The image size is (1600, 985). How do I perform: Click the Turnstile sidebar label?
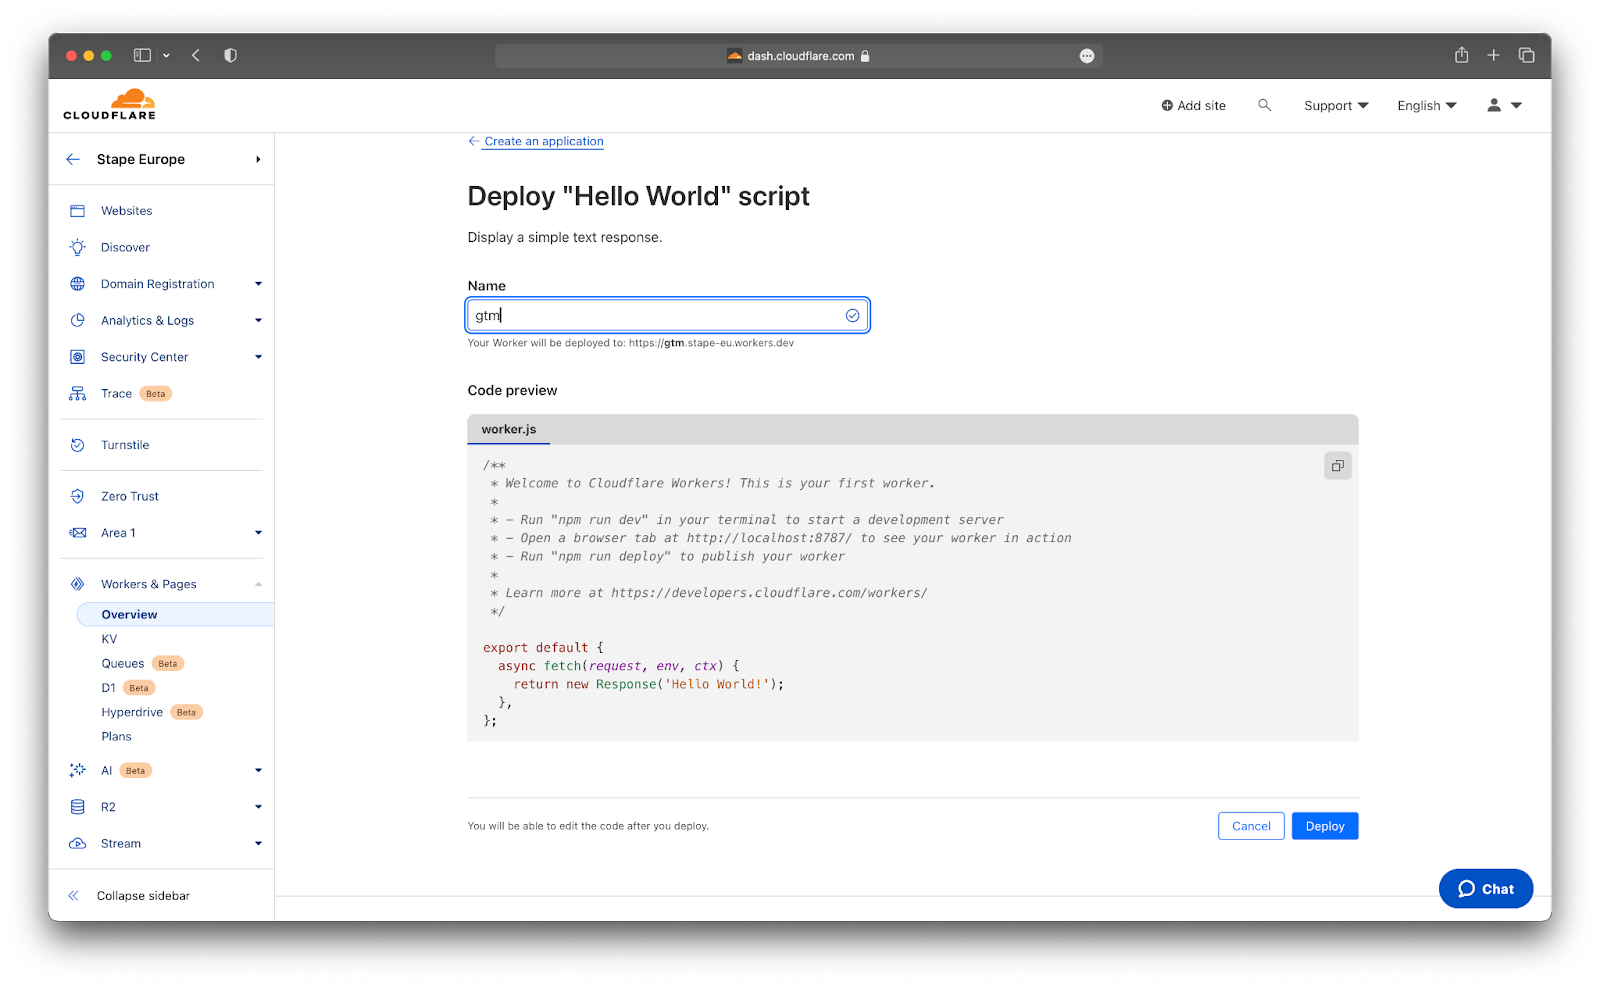click(x=125, y=445)
